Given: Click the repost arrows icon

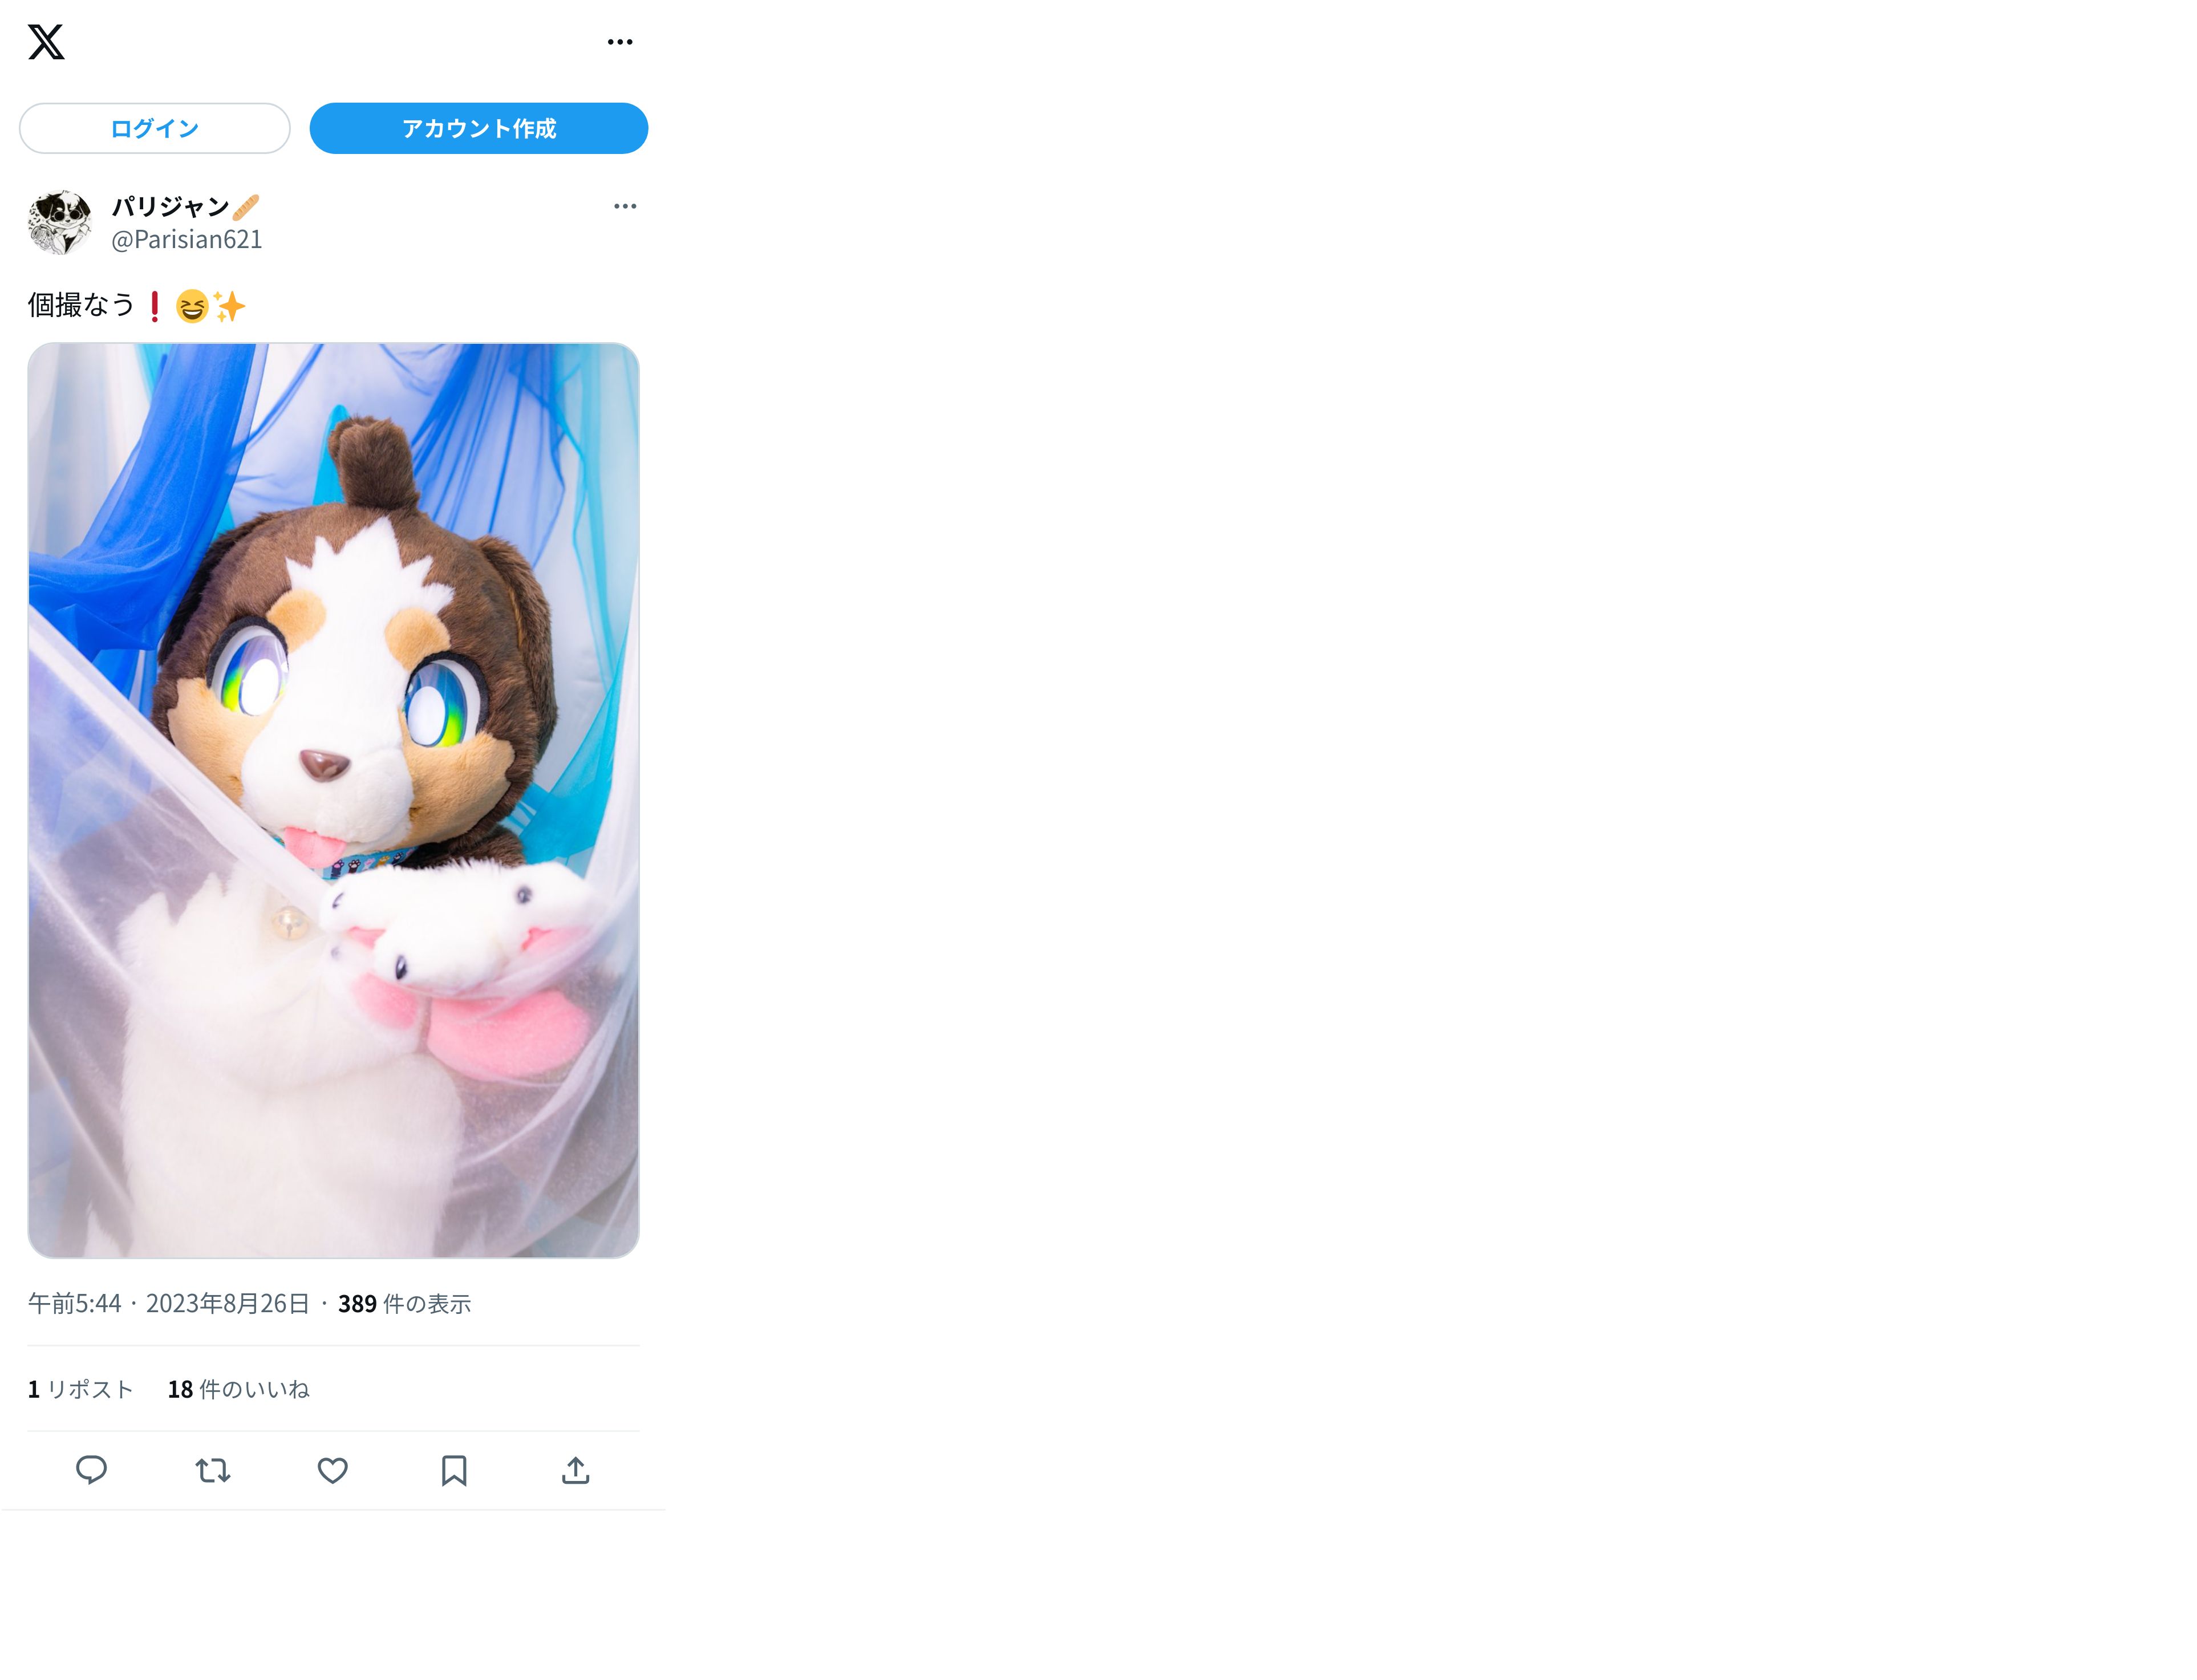Looking at the screenshot, I should pos(213,1470).
